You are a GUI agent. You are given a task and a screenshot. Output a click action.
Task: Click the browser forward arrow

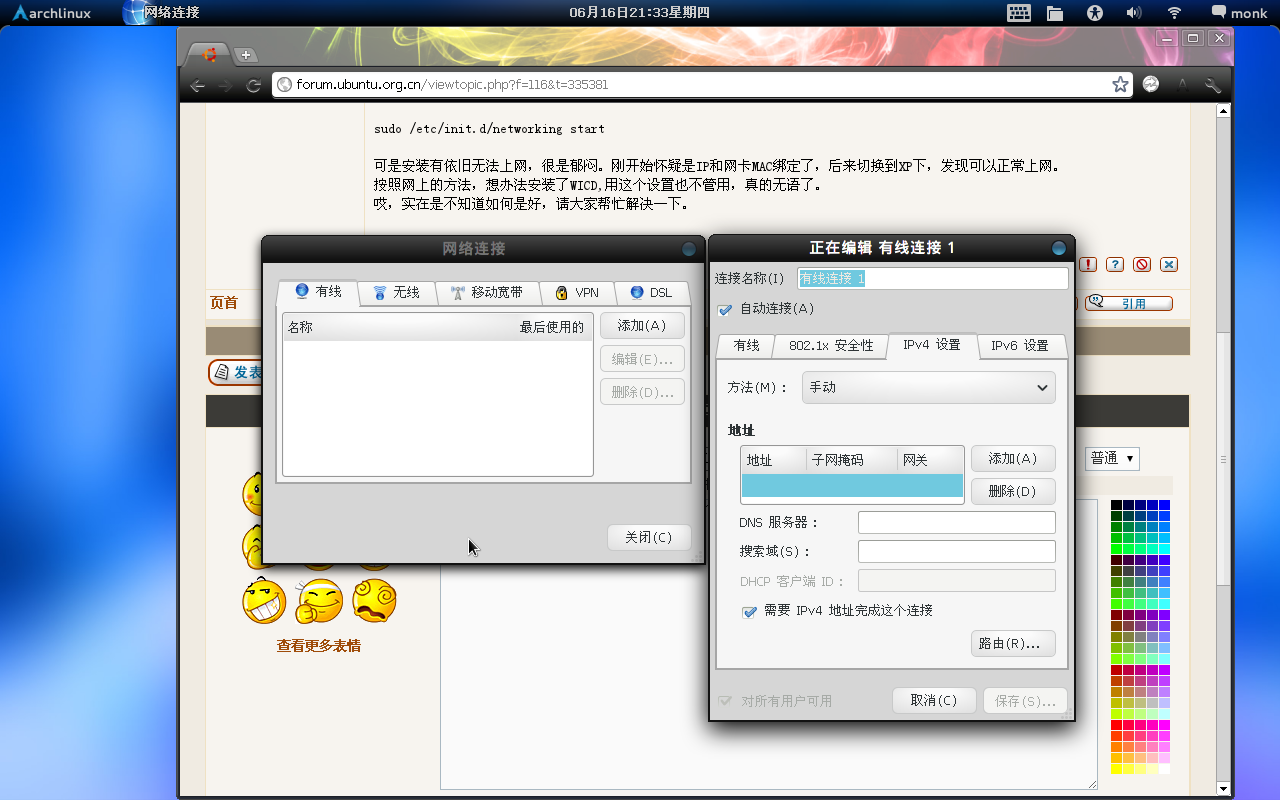[x=226, y=85]
